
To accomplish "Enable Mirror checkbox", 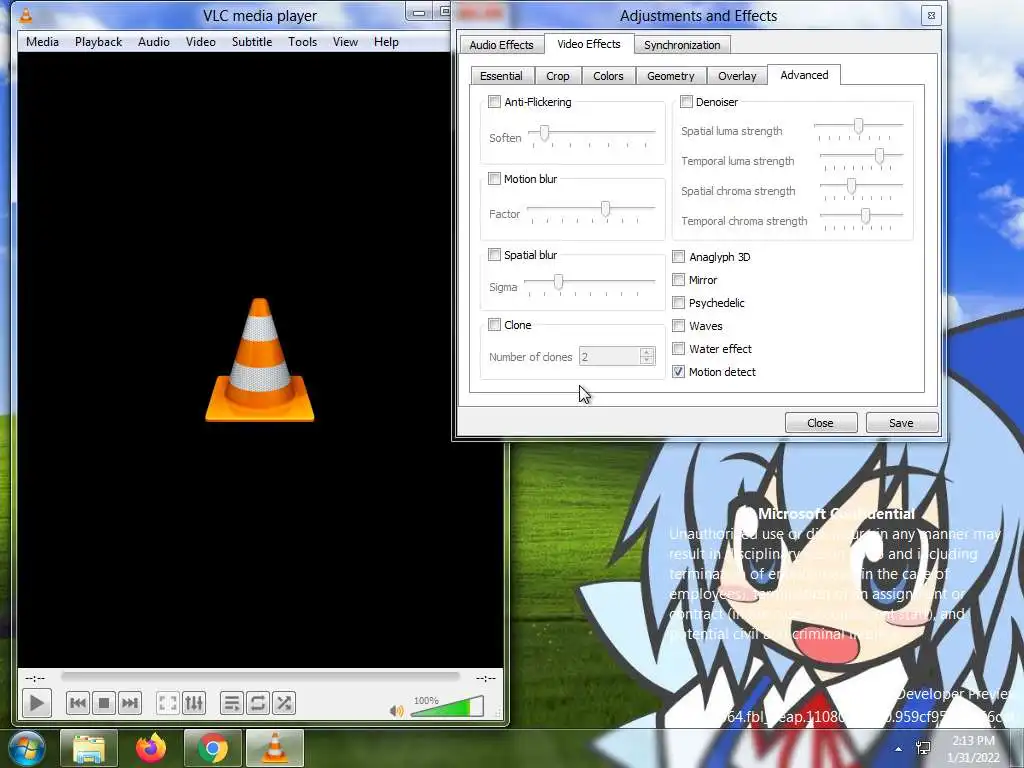I will [x=679, y=280].
